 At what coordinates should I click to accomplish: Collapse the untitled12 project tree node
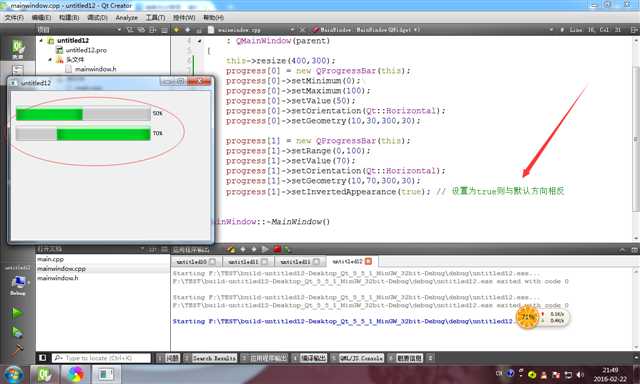click(x=41, y=40)
